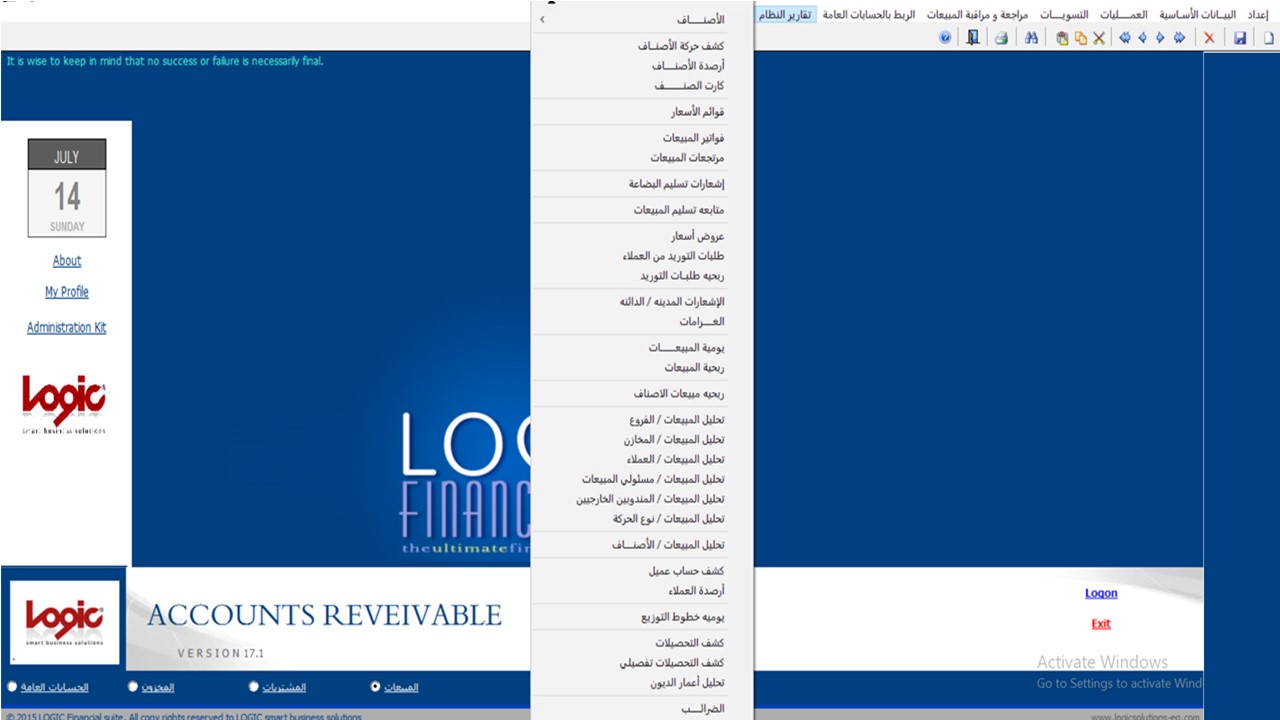Viewport: 1280px width, 720px height.
Task: Click the Logon link
Action: (x=1101, y=593)
